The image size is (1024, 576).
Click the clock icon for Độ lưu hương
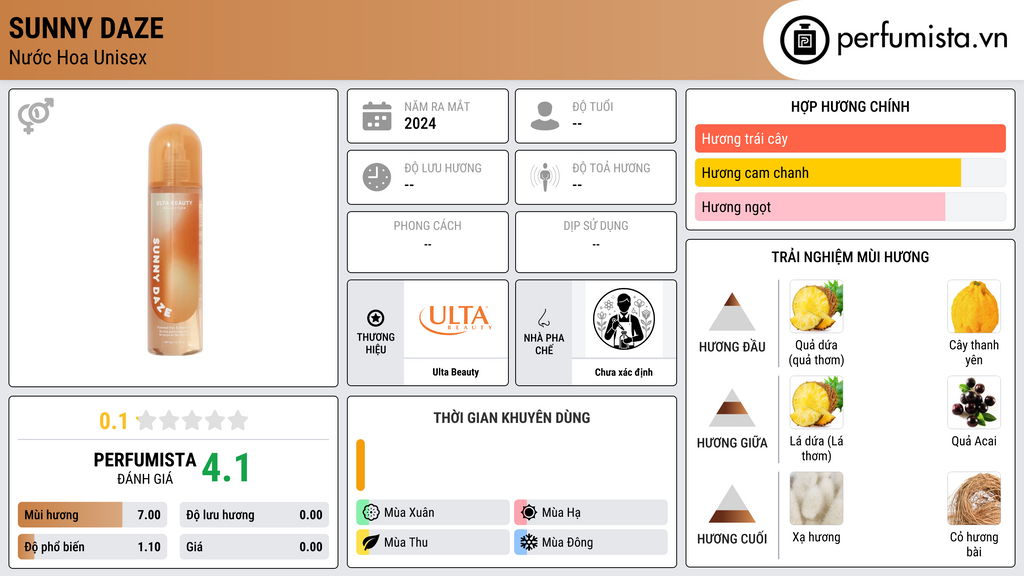[x=377, y=177]
